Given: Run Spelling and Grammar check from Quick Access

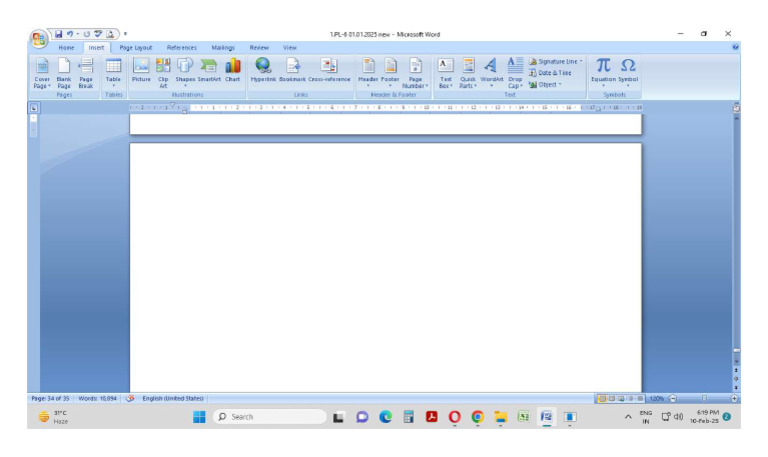Looking at the screenshot, I should [98, 34].
